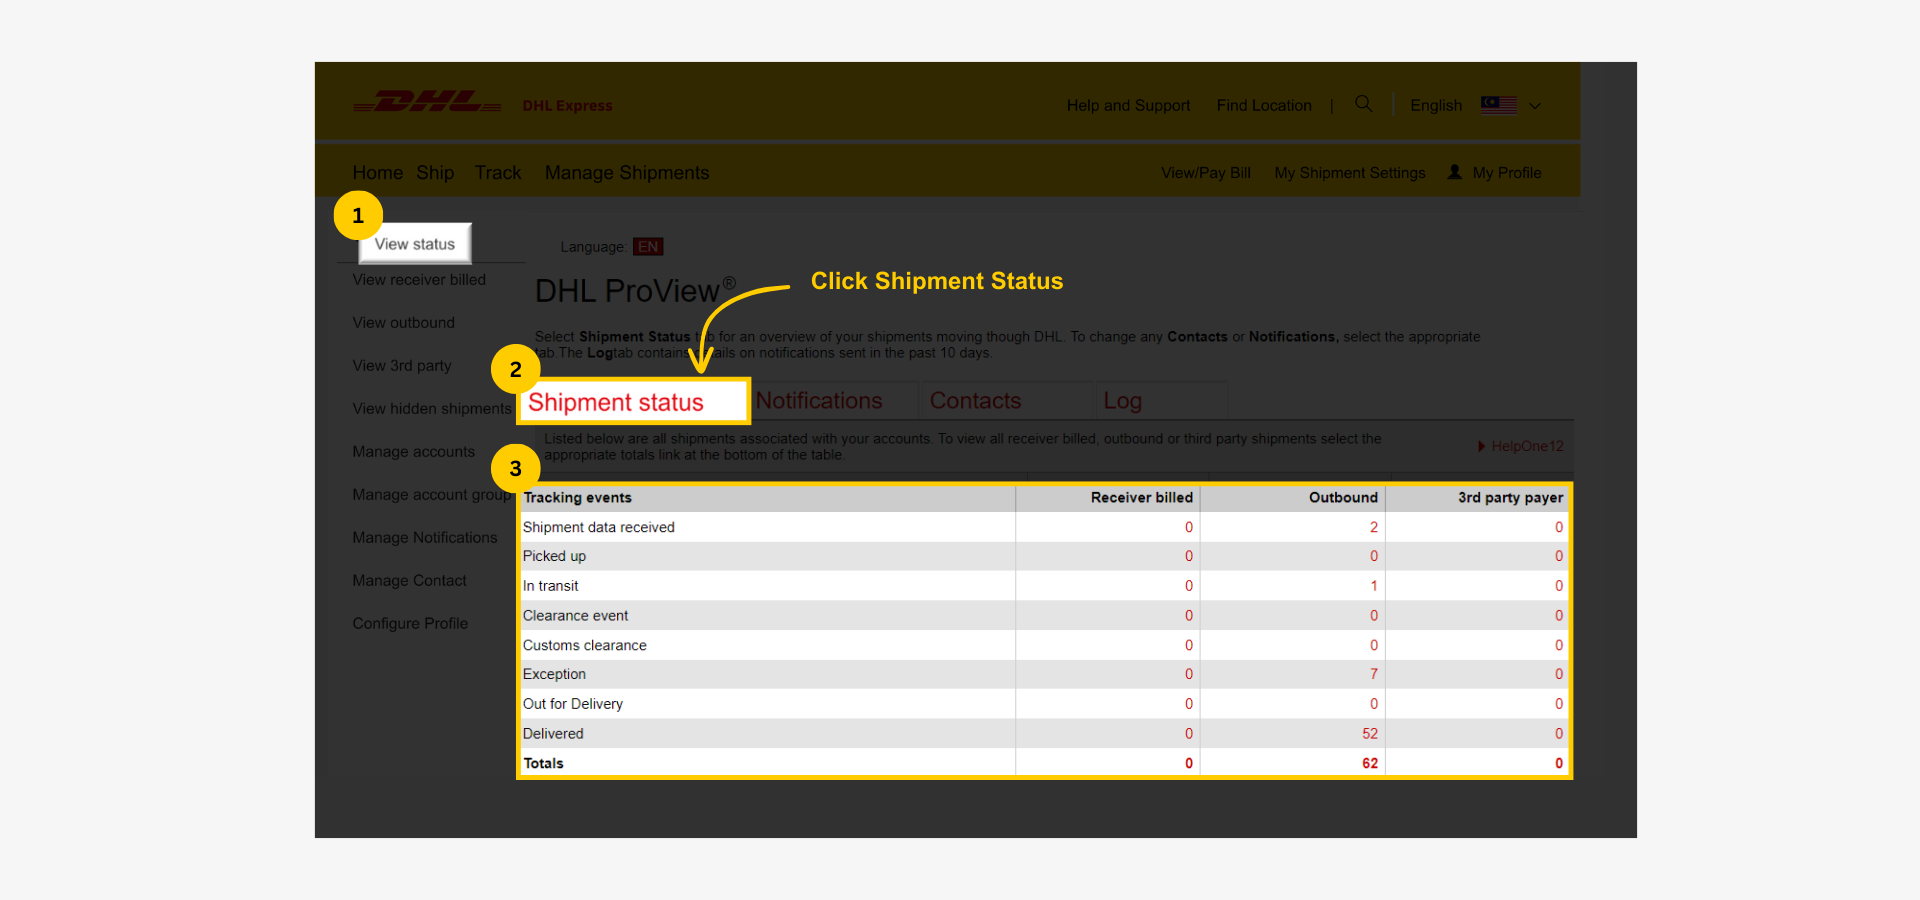Click Totals row label
The image size is (1920, 900).
[543, 763]
